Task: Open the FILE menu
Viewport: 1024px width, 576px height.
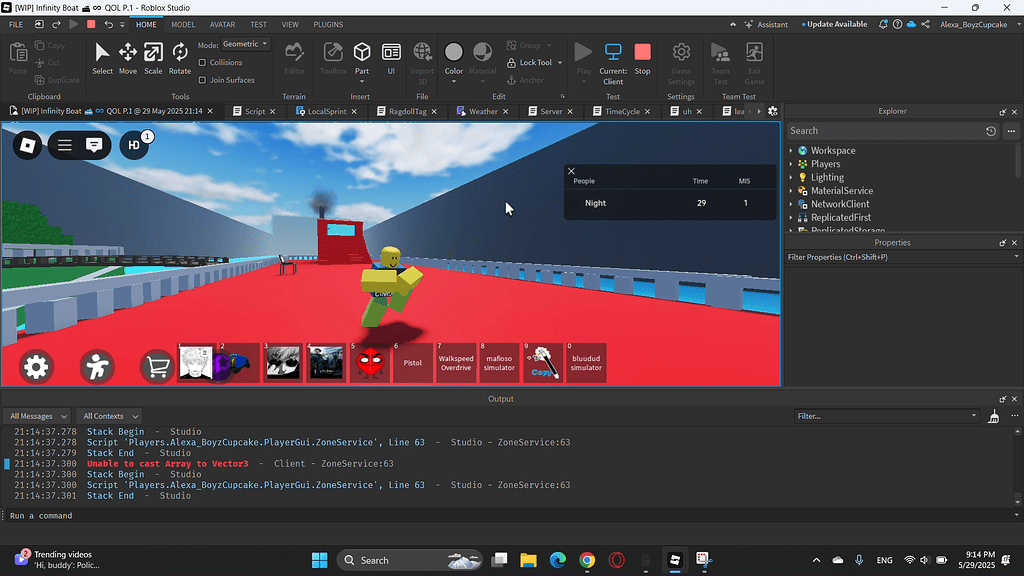Action: (x=16, y=24)
